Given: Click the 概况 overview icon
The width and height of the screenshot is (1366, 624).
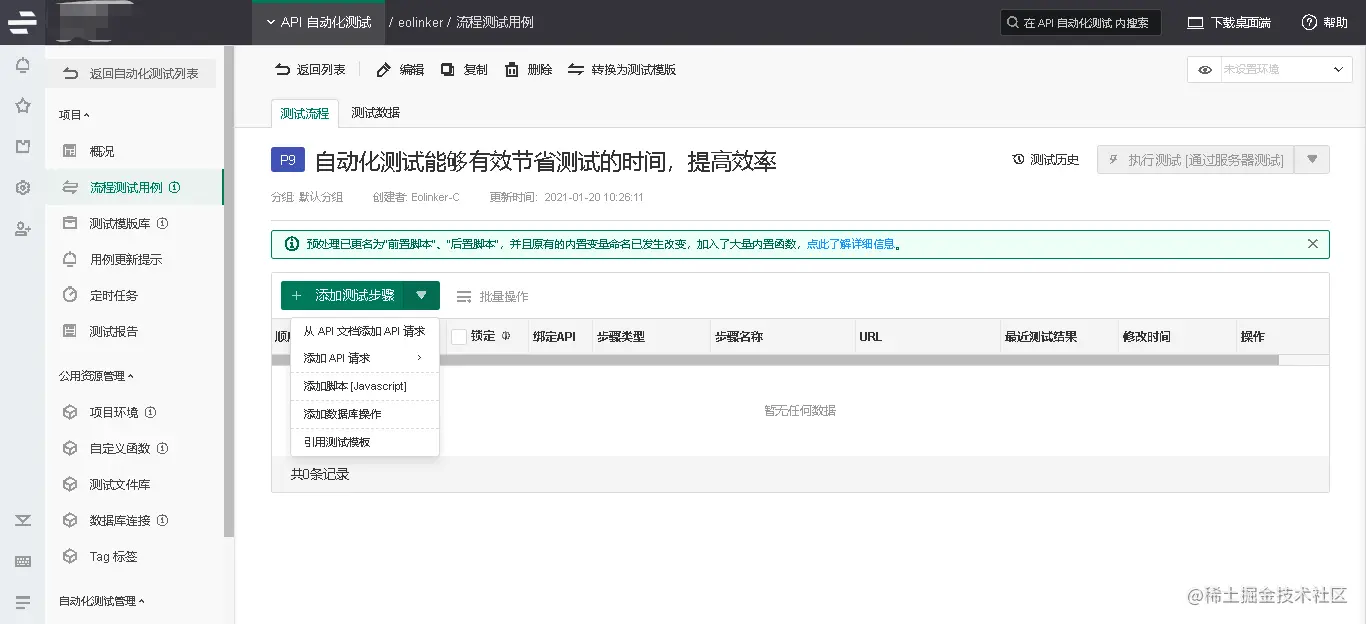Looking at the screenshot, I should pyautogui.click(x=70, y=151).
